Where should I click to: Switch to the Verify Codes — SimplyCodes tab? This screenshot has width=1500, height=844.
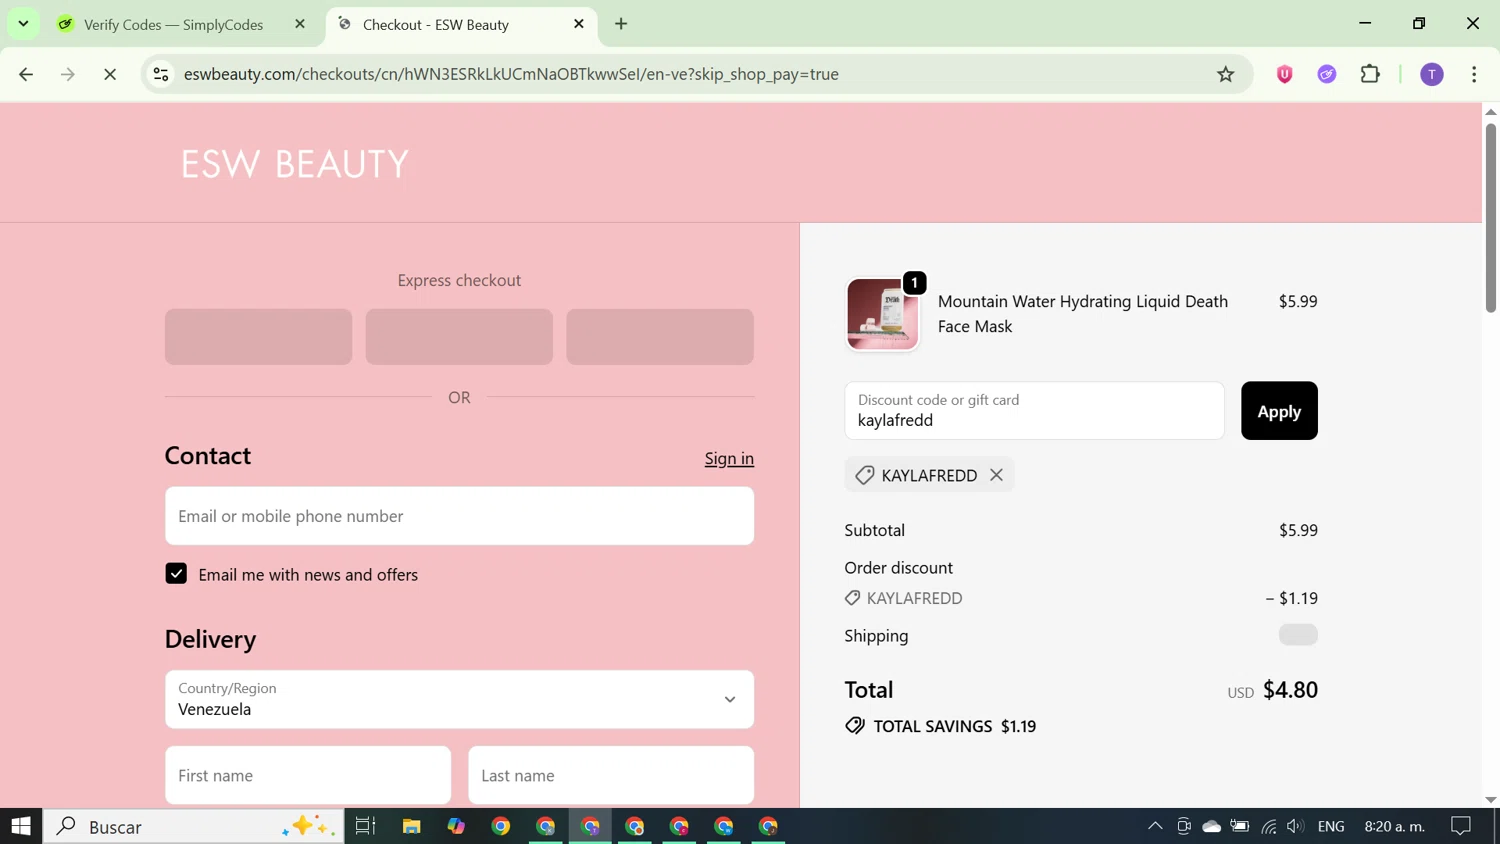(173, 24)
